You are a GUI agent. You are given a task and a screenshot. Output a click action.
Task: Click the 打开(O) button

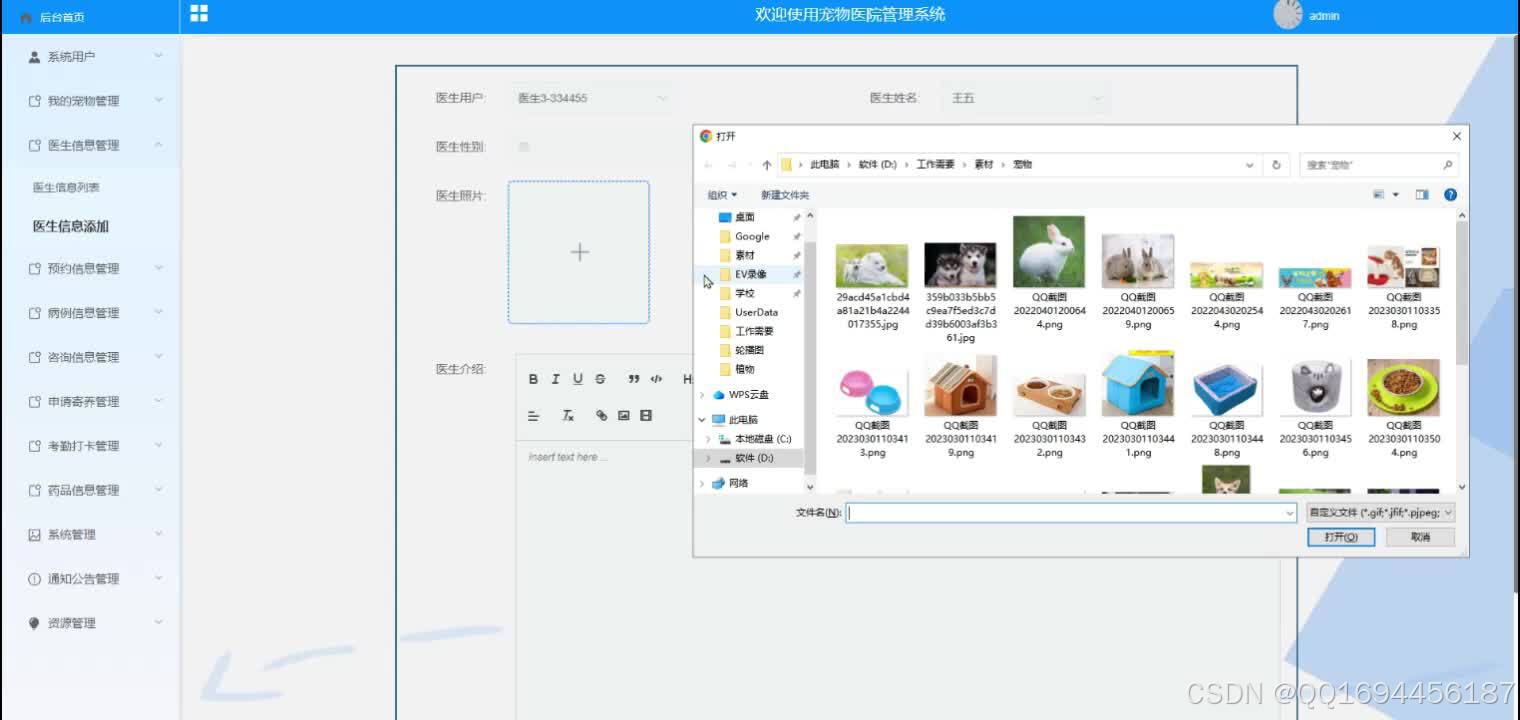(x=1341, y=537)
